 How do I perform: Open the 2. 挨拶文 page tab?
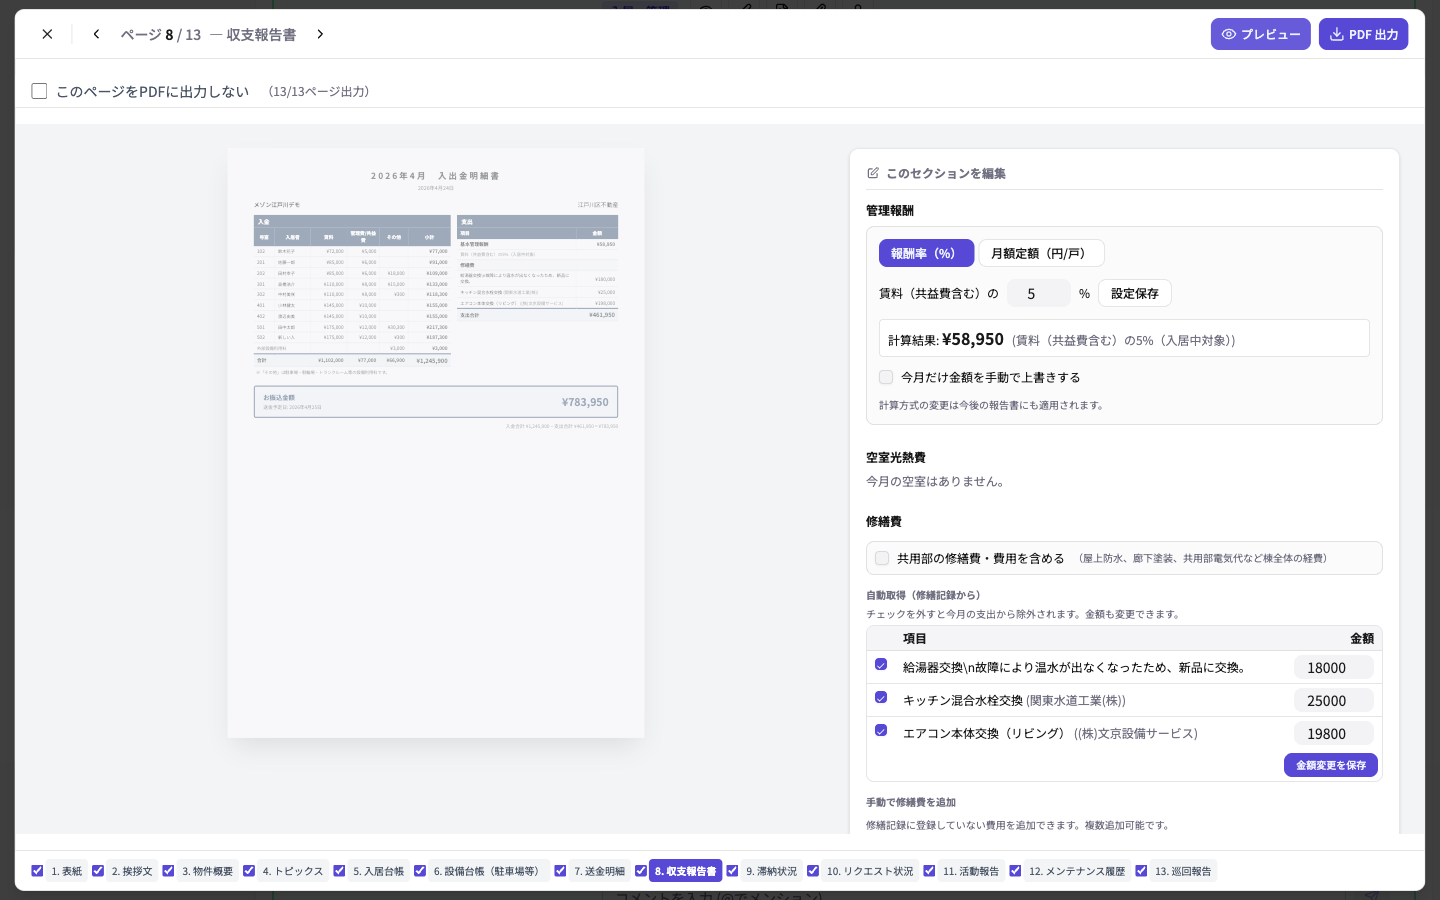pos(132,871)
